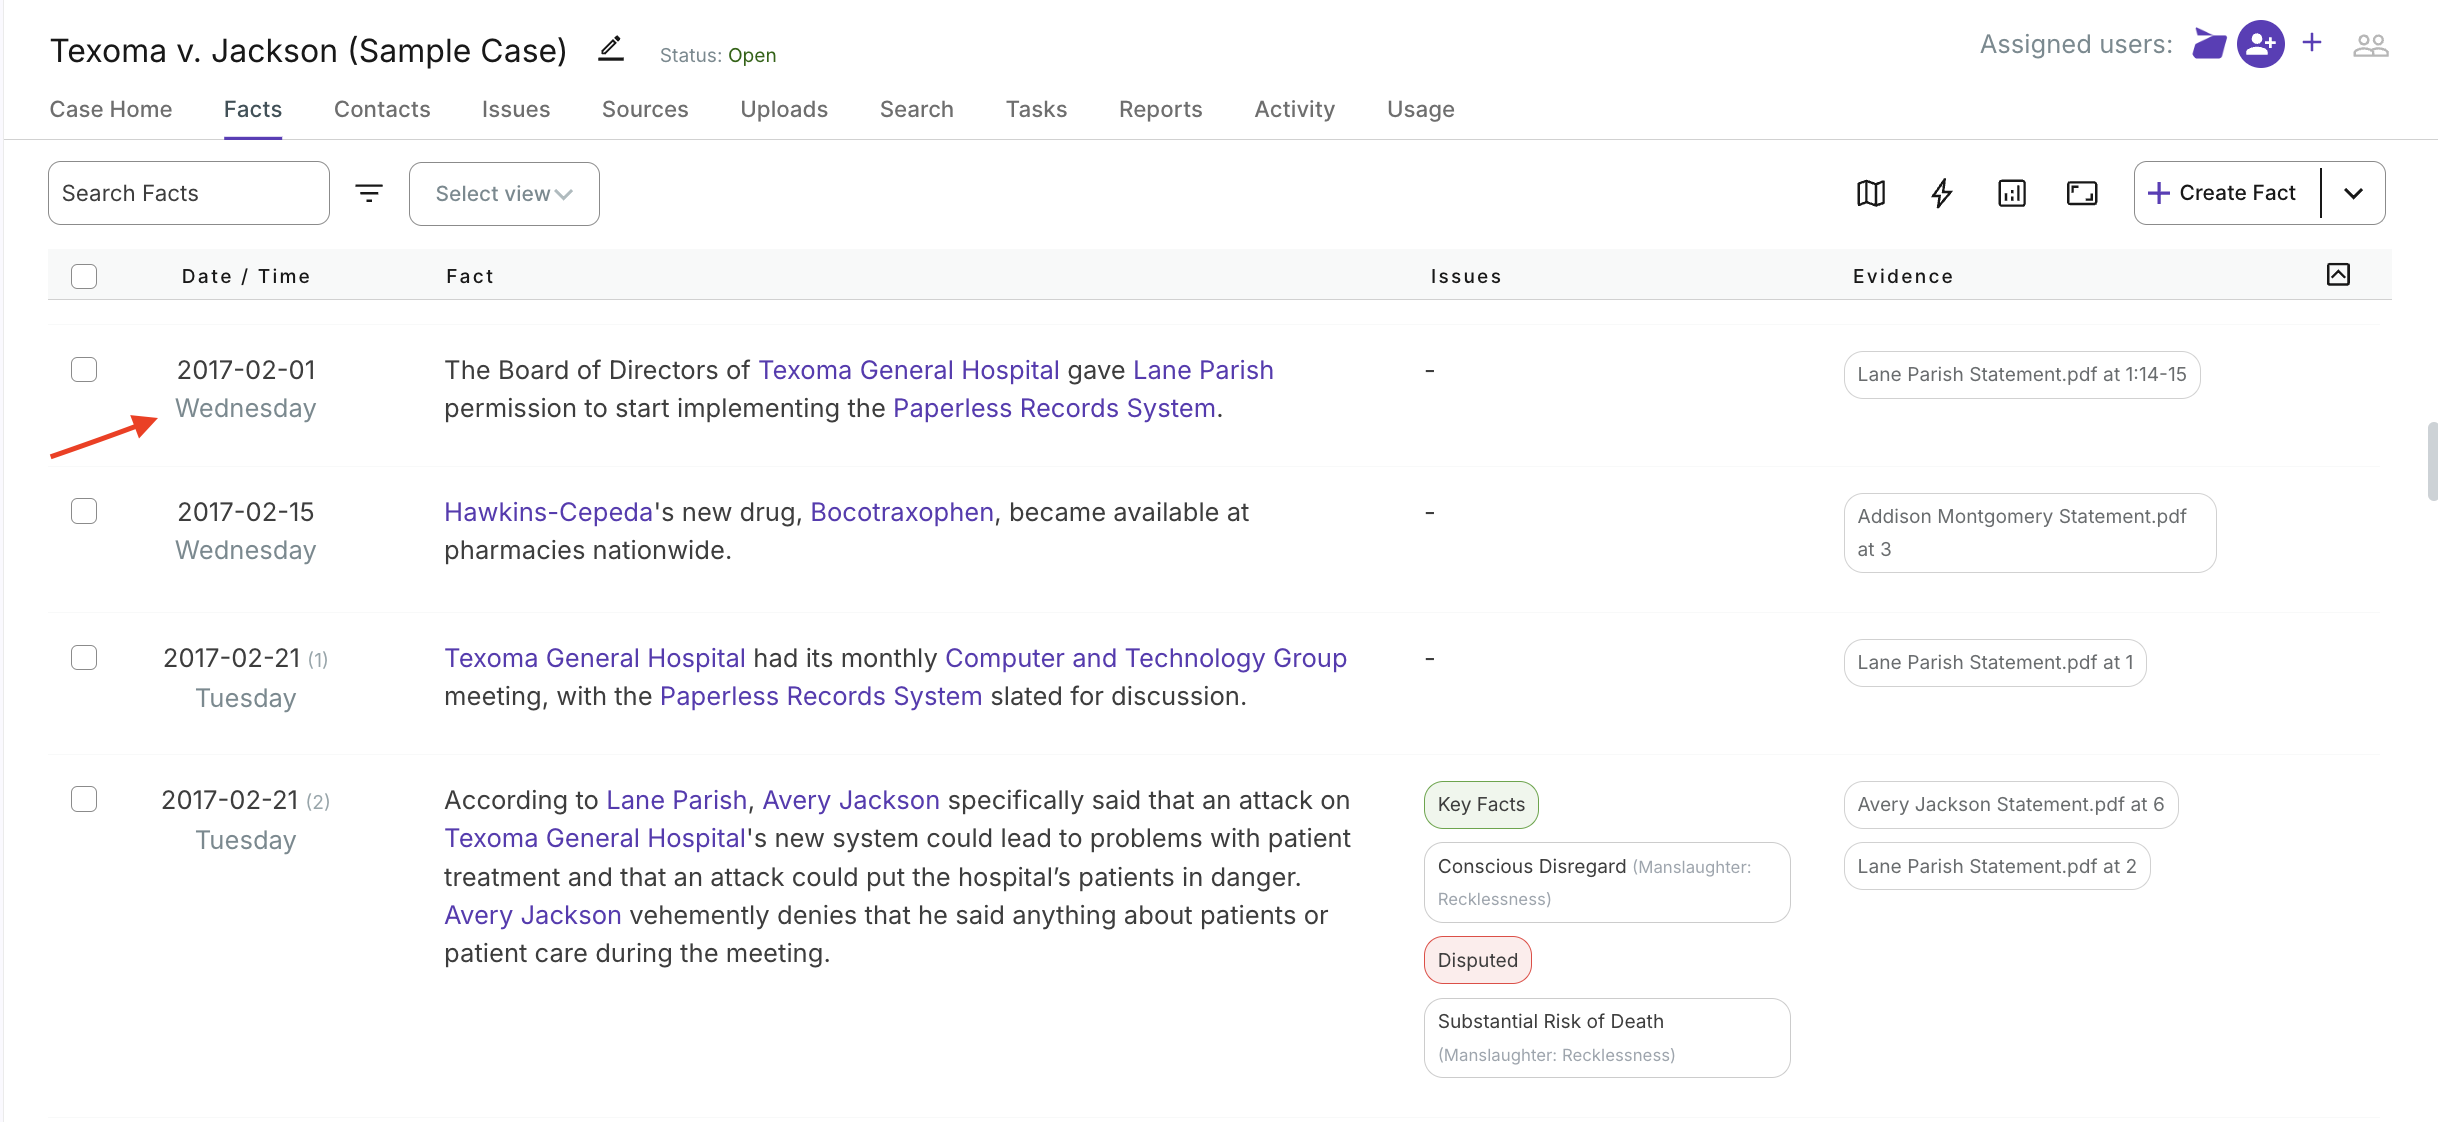Open the Contacts tab
Viewport: 2438px width, 1122px height.
point(382,109)
